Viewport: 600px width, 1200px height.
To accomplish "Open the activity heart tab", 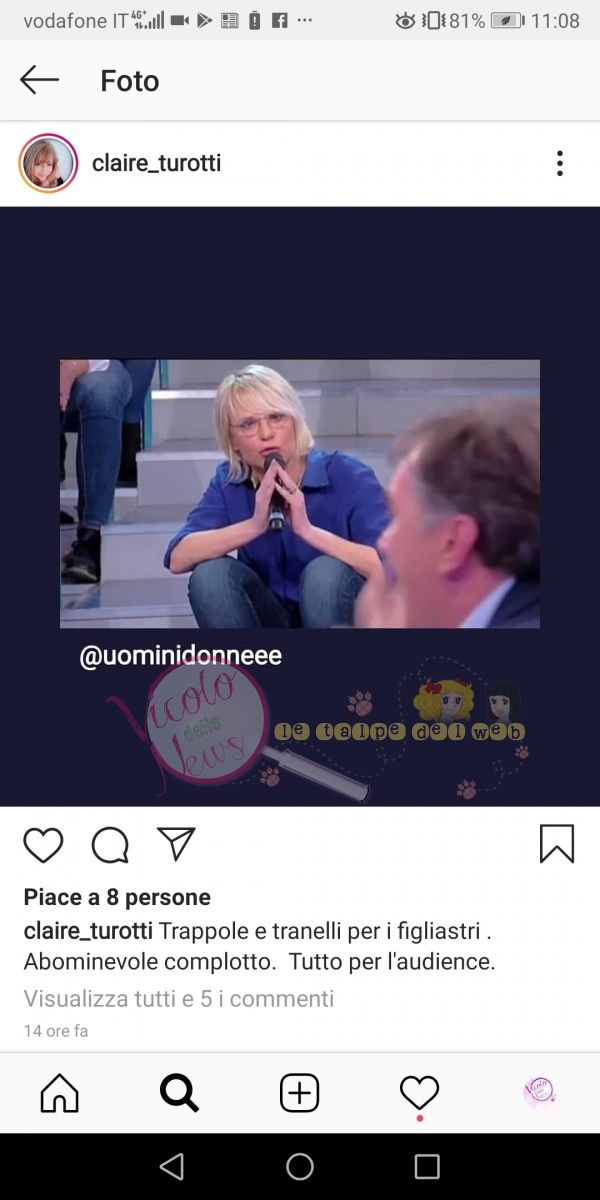I will 419,1093.
